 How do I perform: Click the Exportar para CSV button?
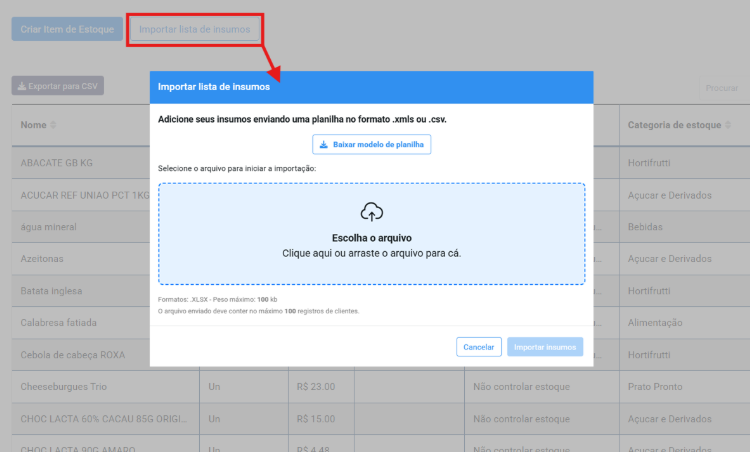[x=58, y=87]
